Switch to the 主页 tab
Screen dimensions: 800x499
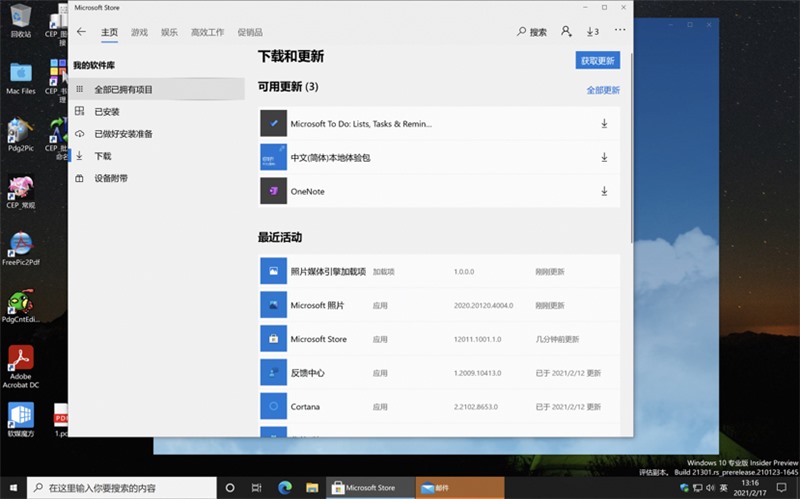coord(109,32)
